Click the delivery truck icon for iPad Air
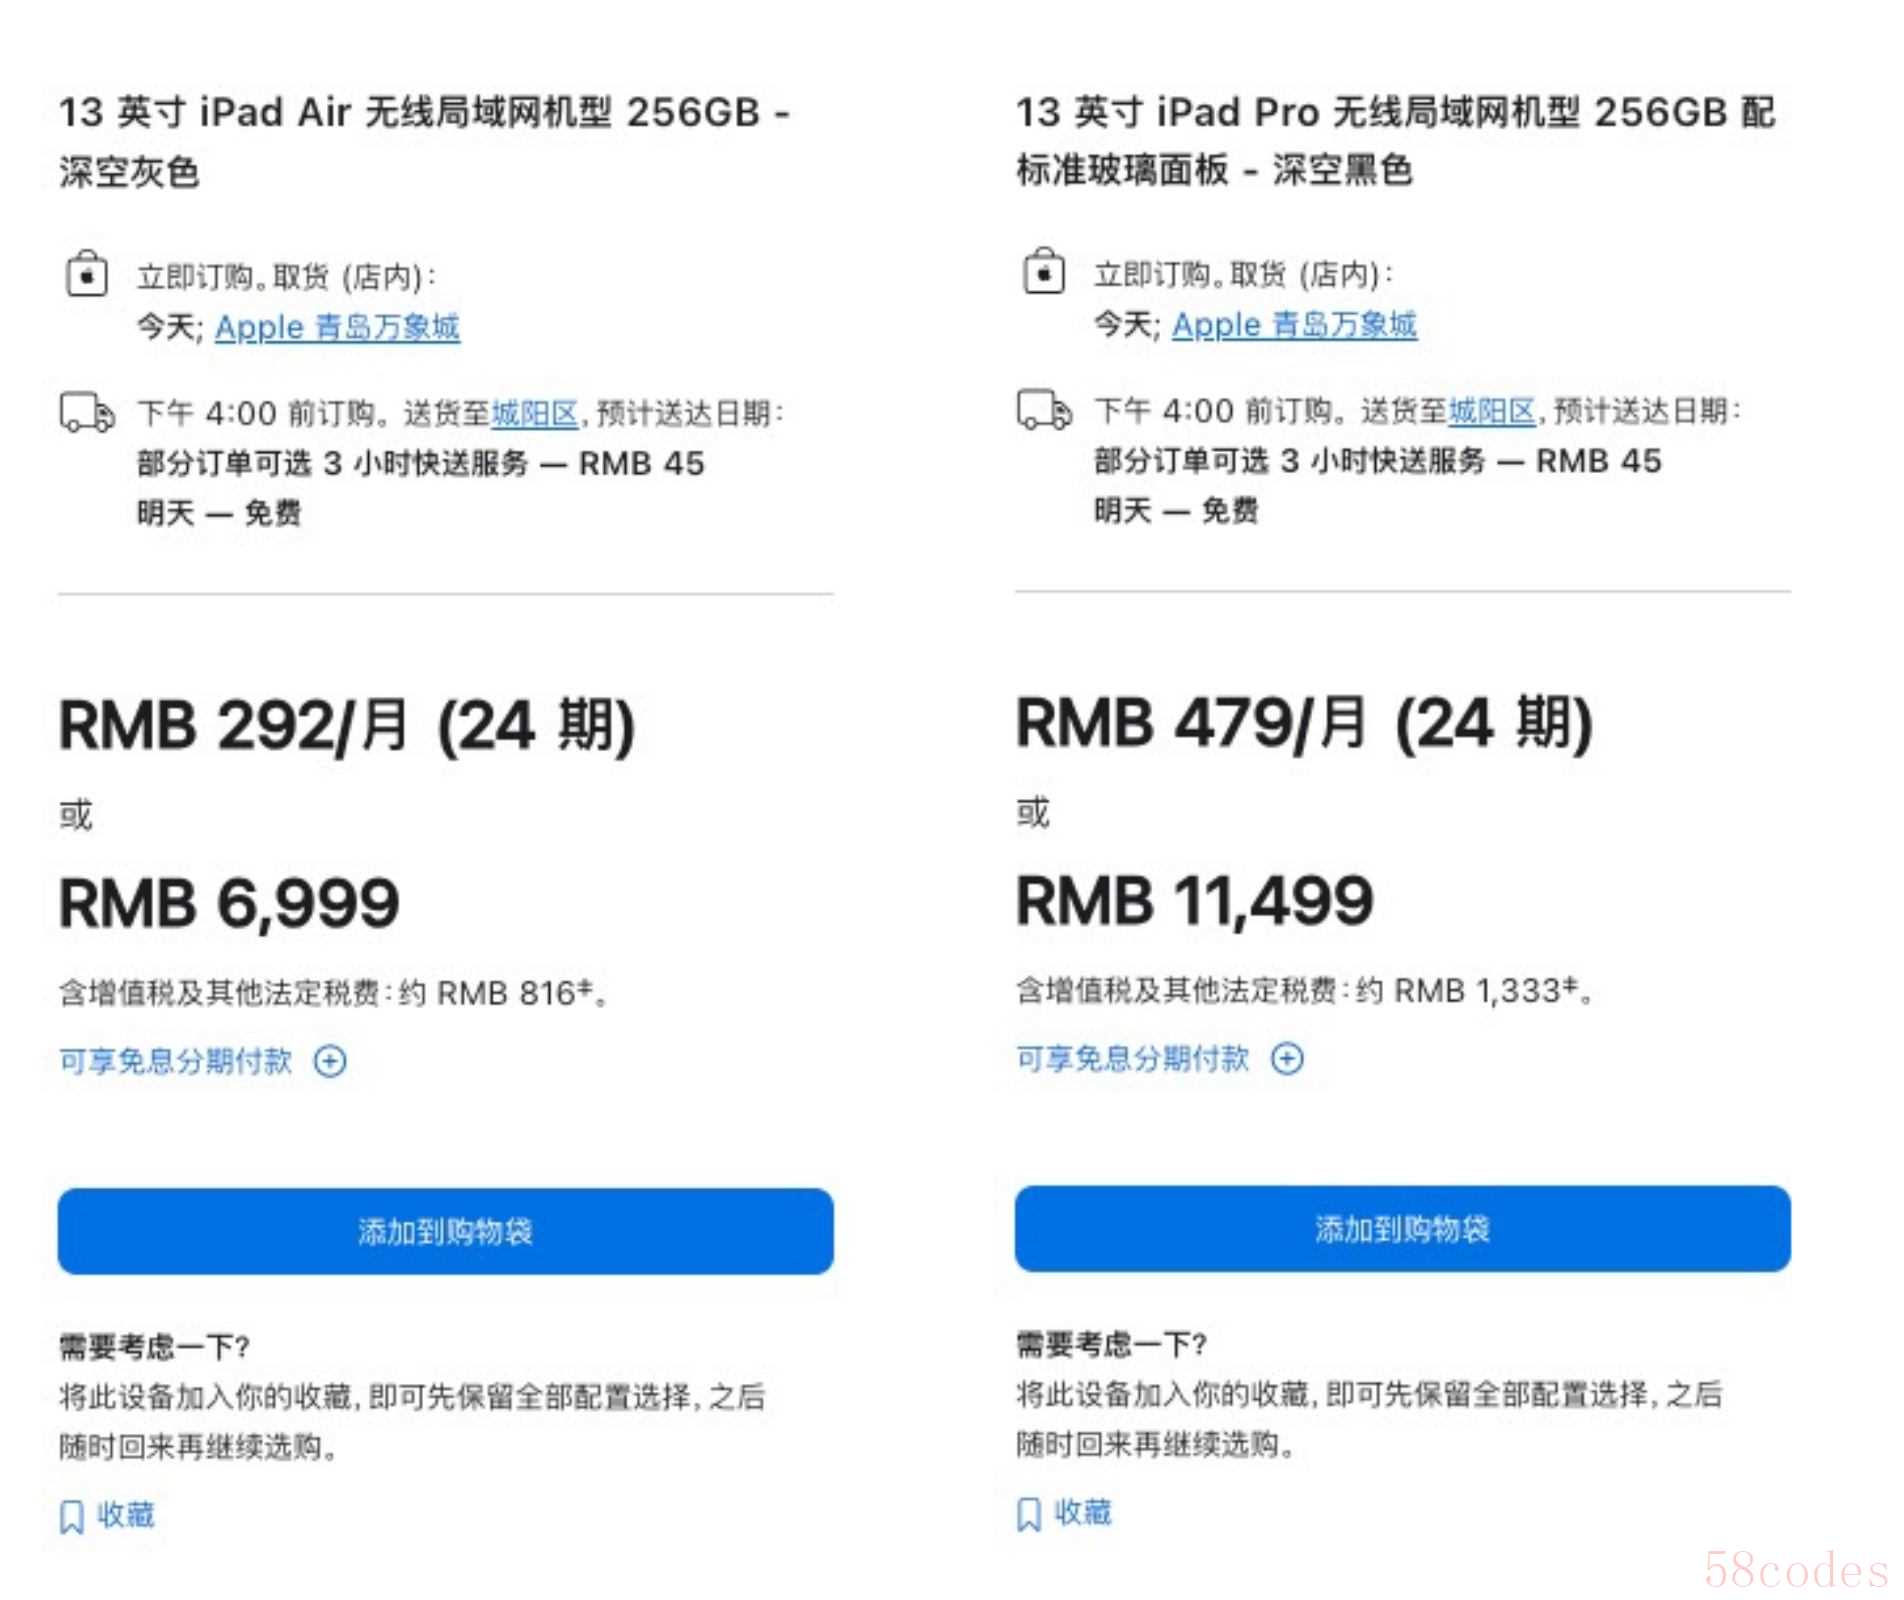 [x=87, y=412]
